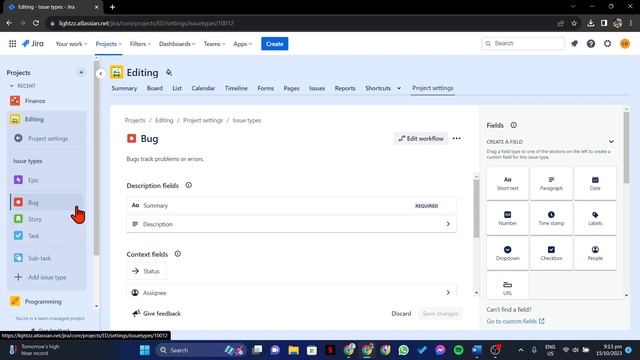Click into the Jira search field
Image resolution: width=640 pixels, height=360 pixels.
(523, 43)
